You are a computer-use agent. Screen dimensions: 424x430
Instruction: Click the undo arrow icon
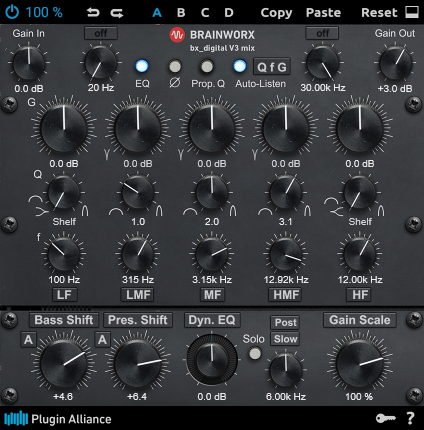[x=93, y=13]
